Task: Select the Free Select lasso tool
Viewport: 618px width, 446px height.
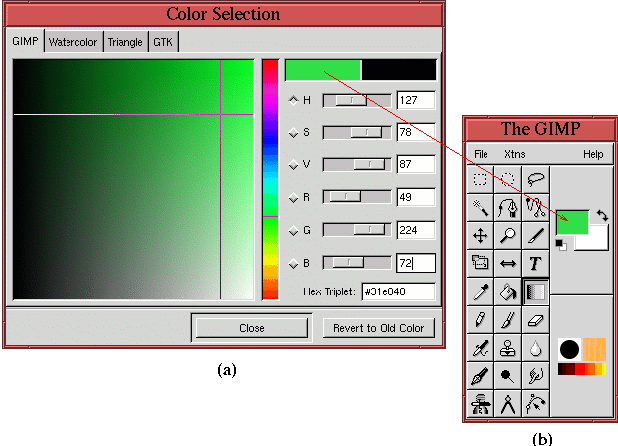Action: tap(536, 179)
